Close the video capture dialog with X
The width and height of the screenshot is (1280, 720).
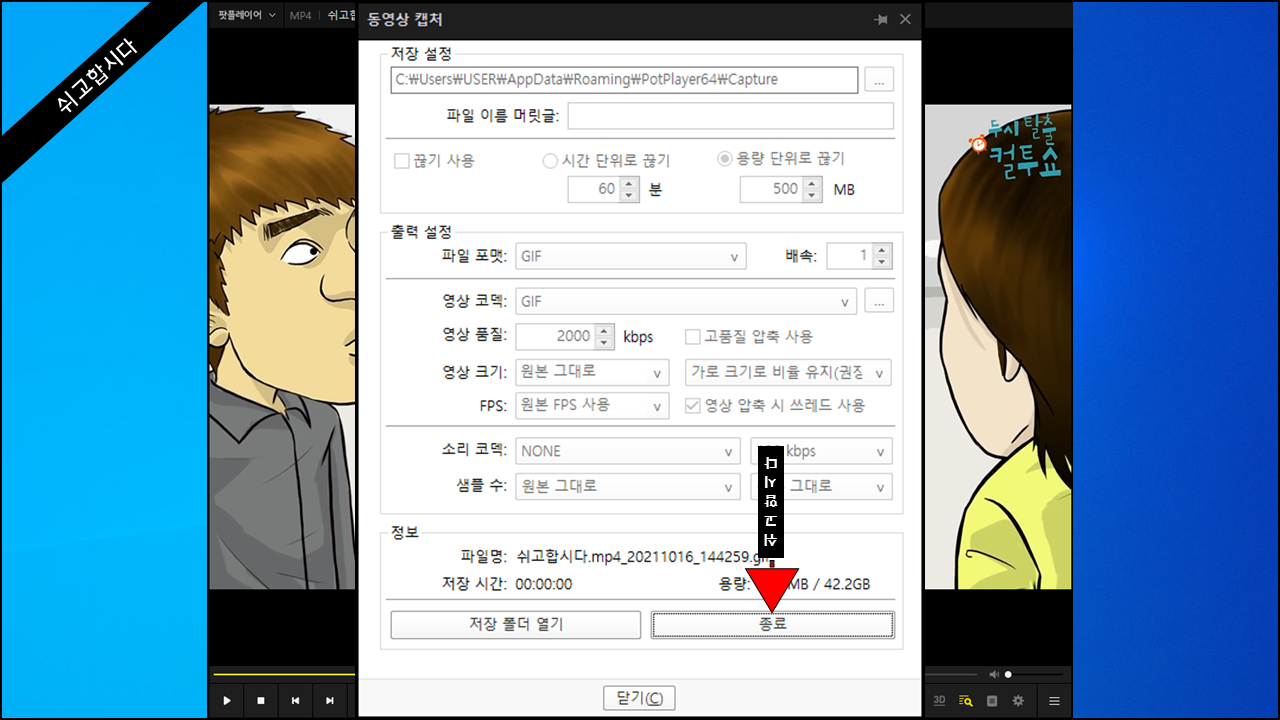tap(905, 19)
